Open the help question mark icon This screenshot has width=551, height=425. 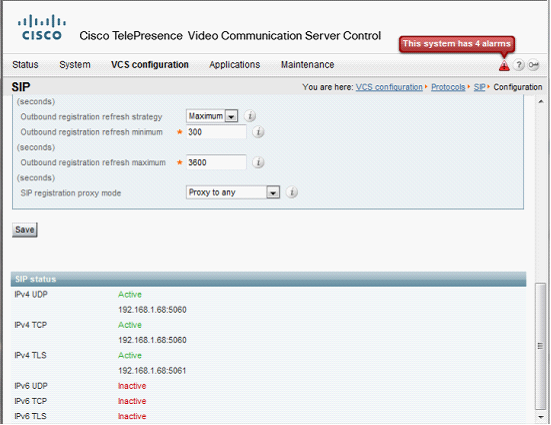pyautogui.click(x=519, y=65)
